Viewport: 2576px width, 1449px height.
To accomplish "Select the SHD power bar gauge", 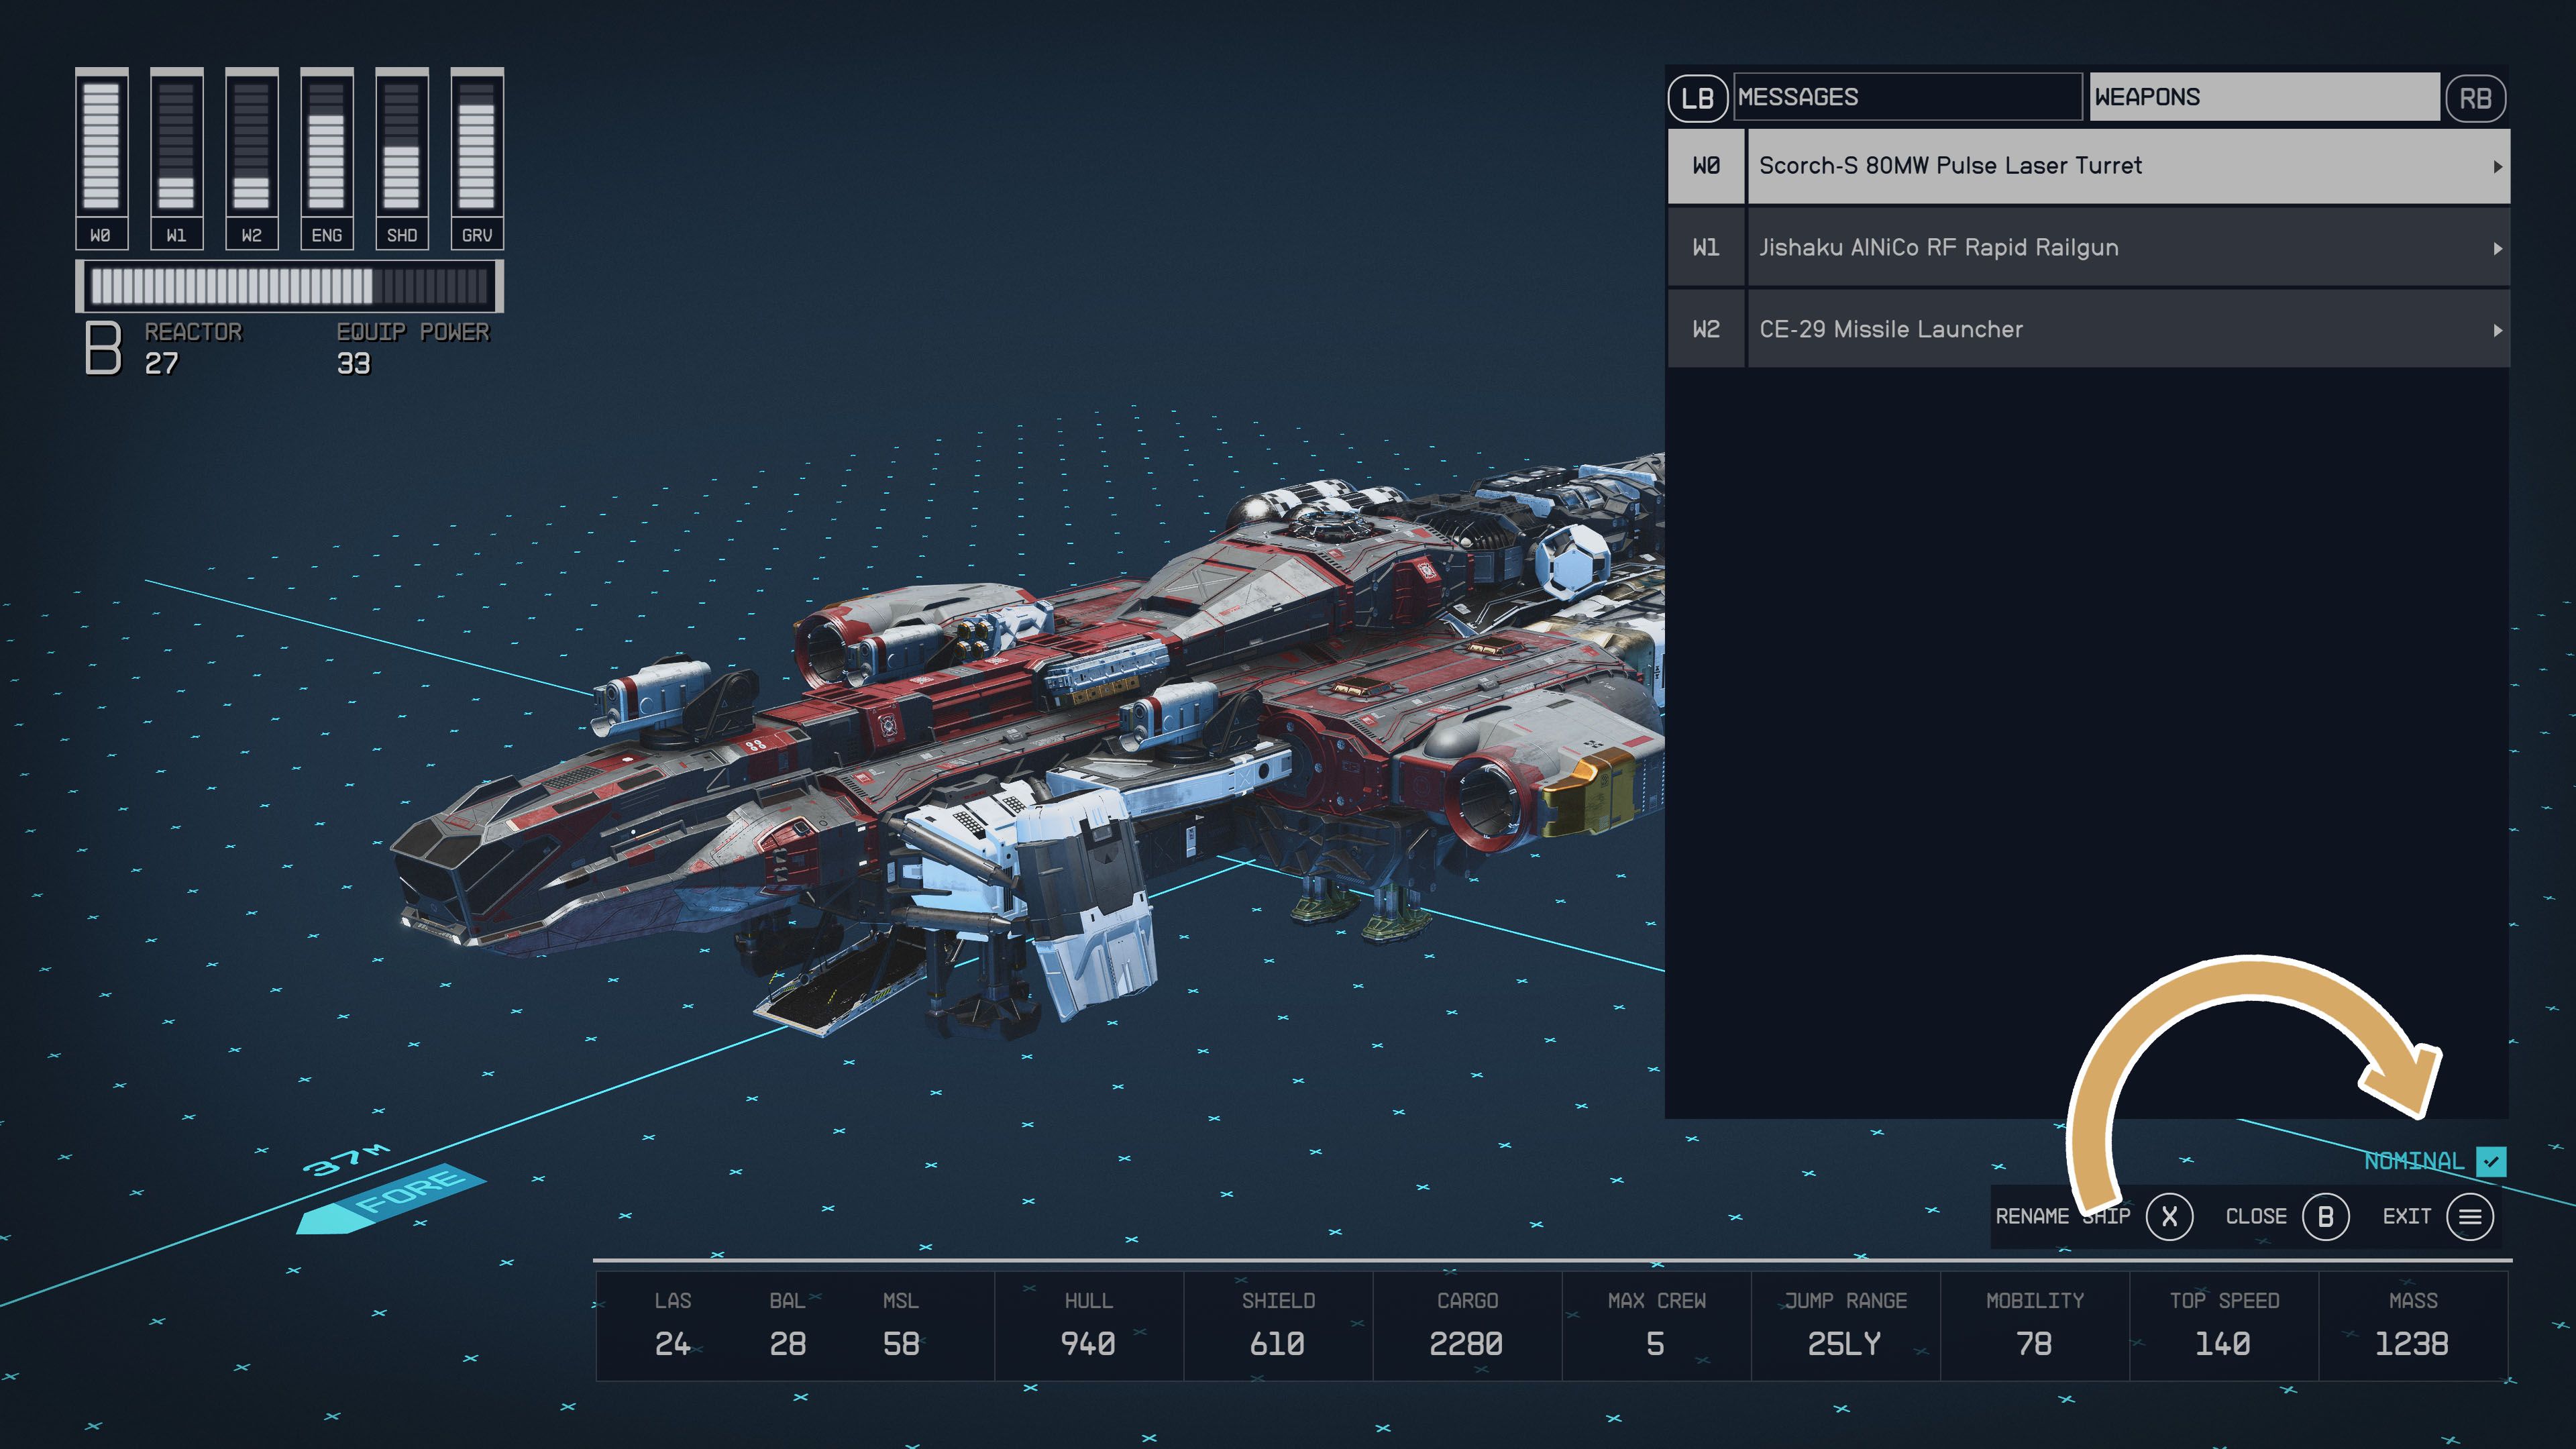I will click(x=402, y=145).
